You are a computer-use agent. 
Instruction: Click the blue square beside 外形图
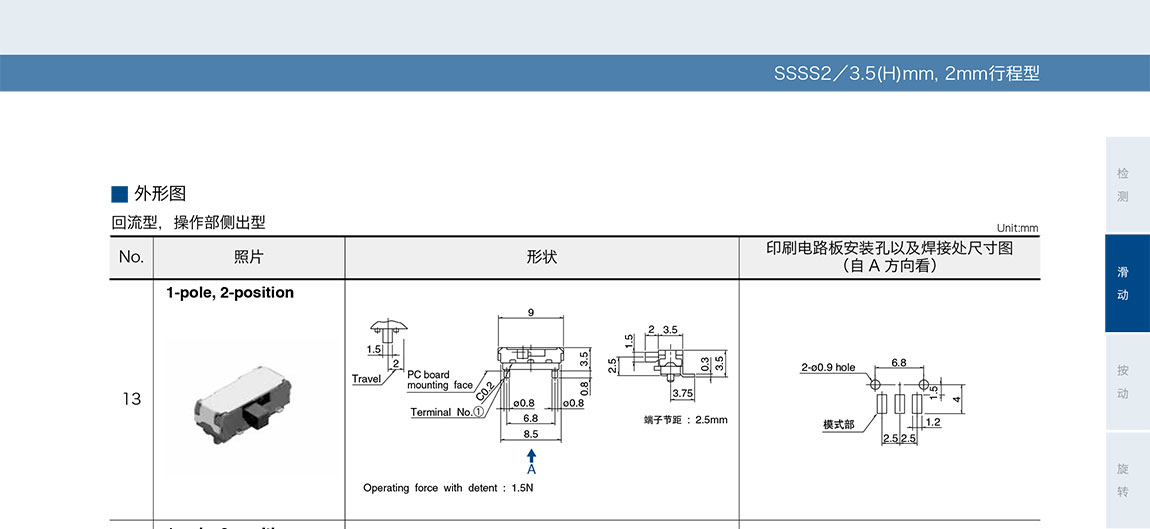tap(119, 194)
